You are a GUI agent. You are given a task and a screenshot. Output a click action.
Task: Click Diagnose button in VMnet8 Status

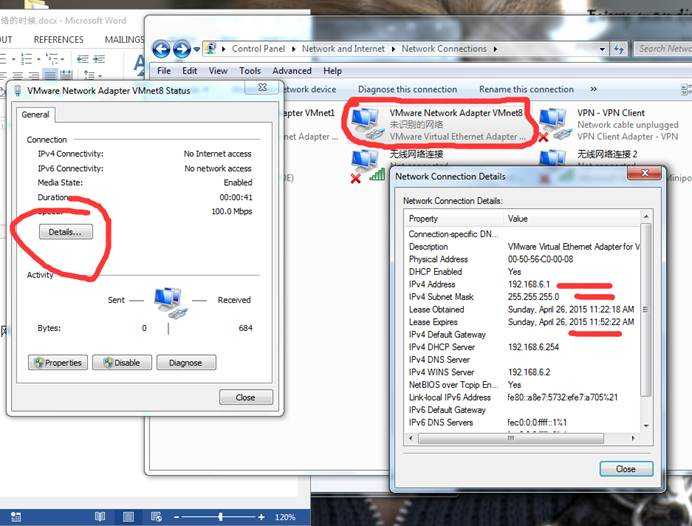point(186,363)
